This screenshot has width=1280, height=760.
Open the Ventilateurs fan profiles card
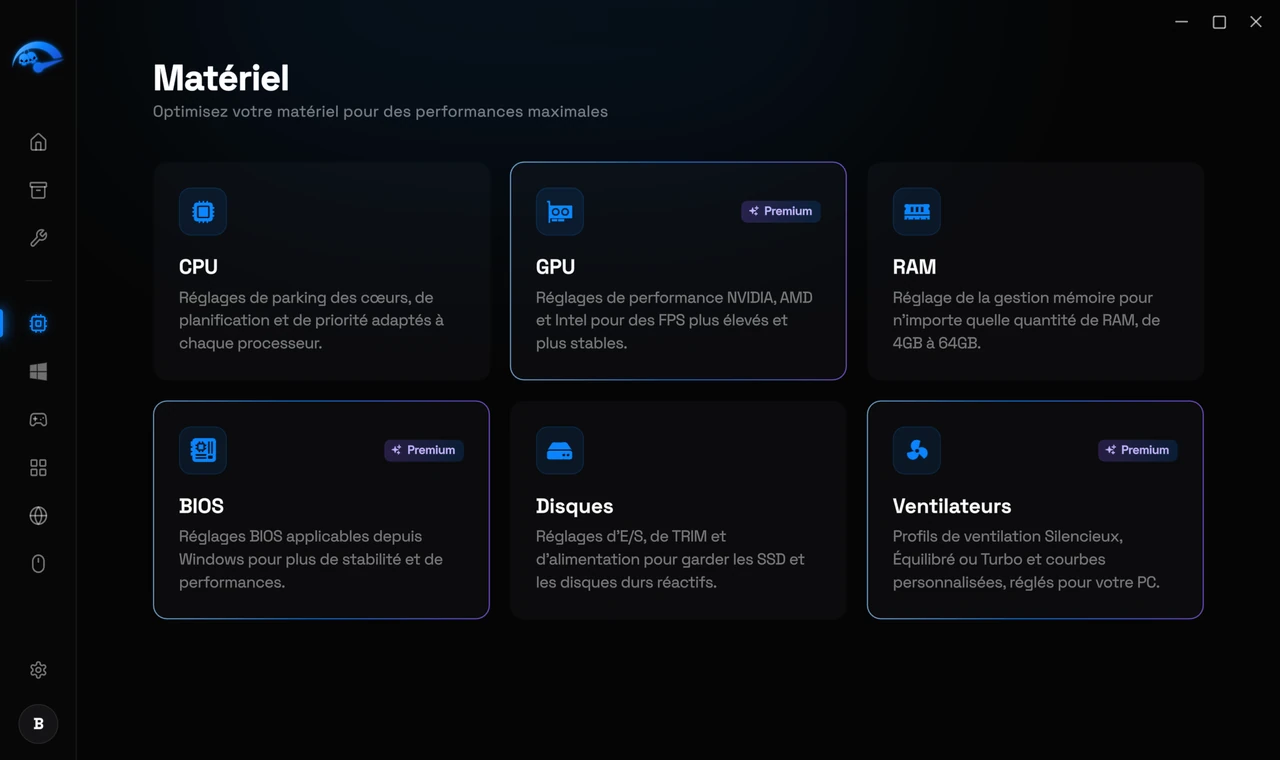[x=1035, y=510]
